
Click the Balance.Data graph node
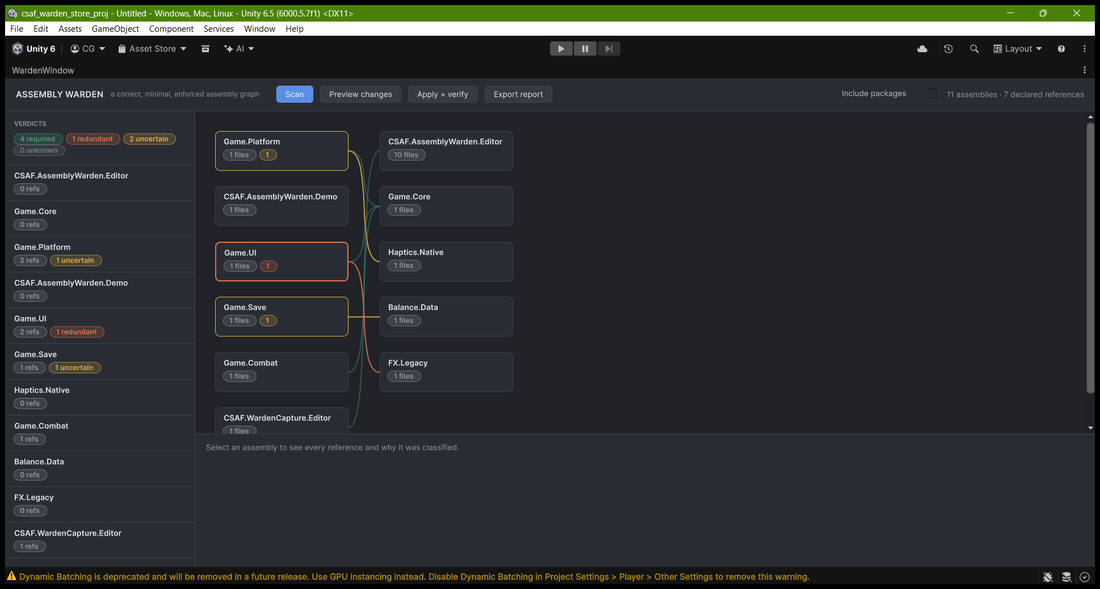[x=446, y=316]
